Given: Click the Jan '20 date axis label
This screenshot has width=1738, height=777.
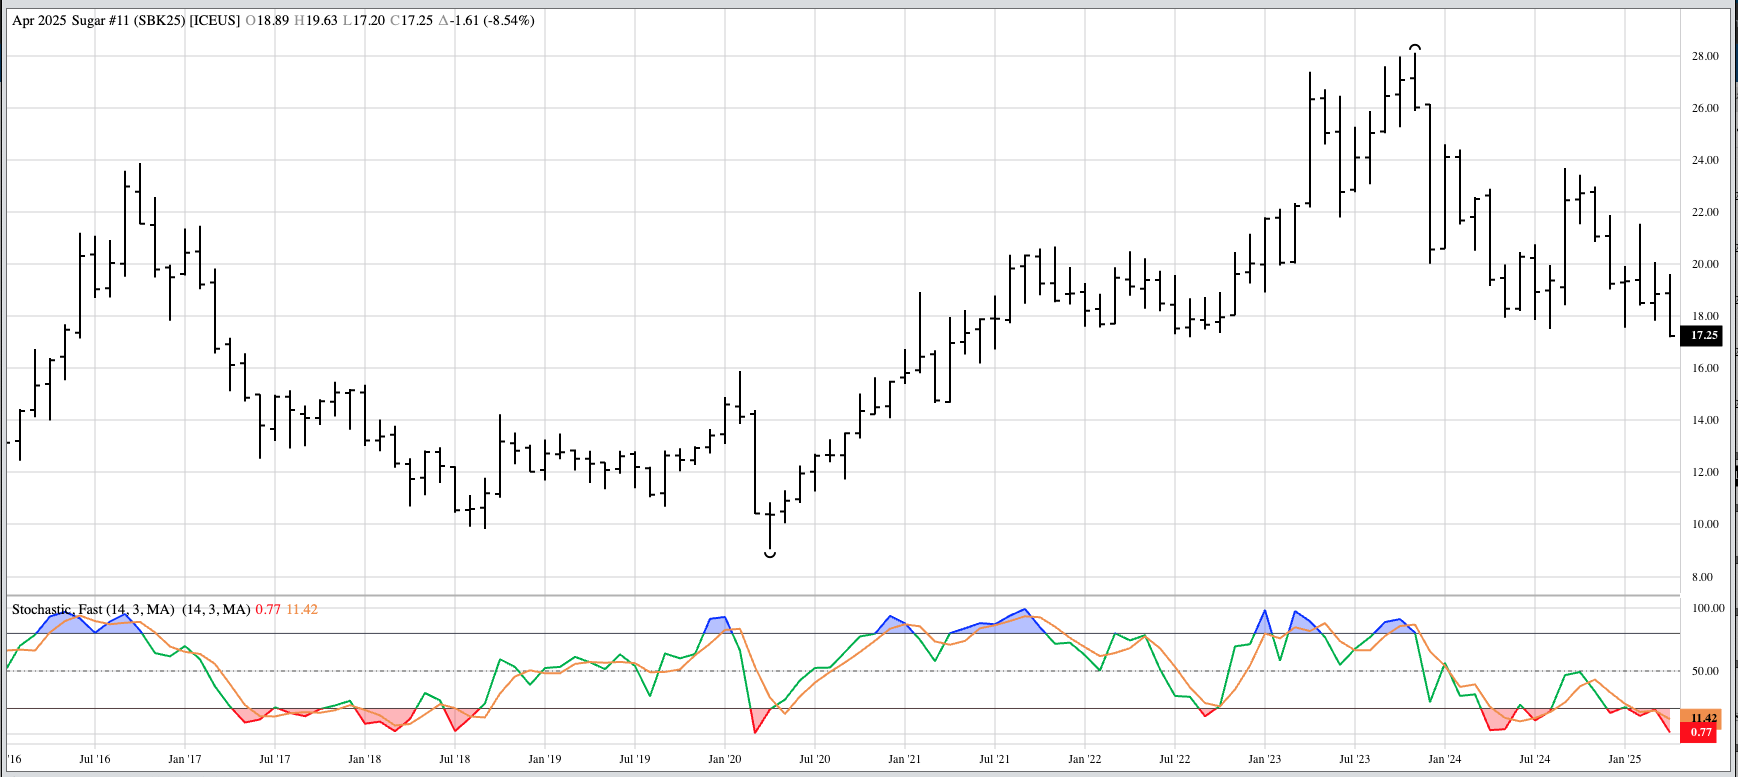Looking at the screenshot, I should click(724, 759).
